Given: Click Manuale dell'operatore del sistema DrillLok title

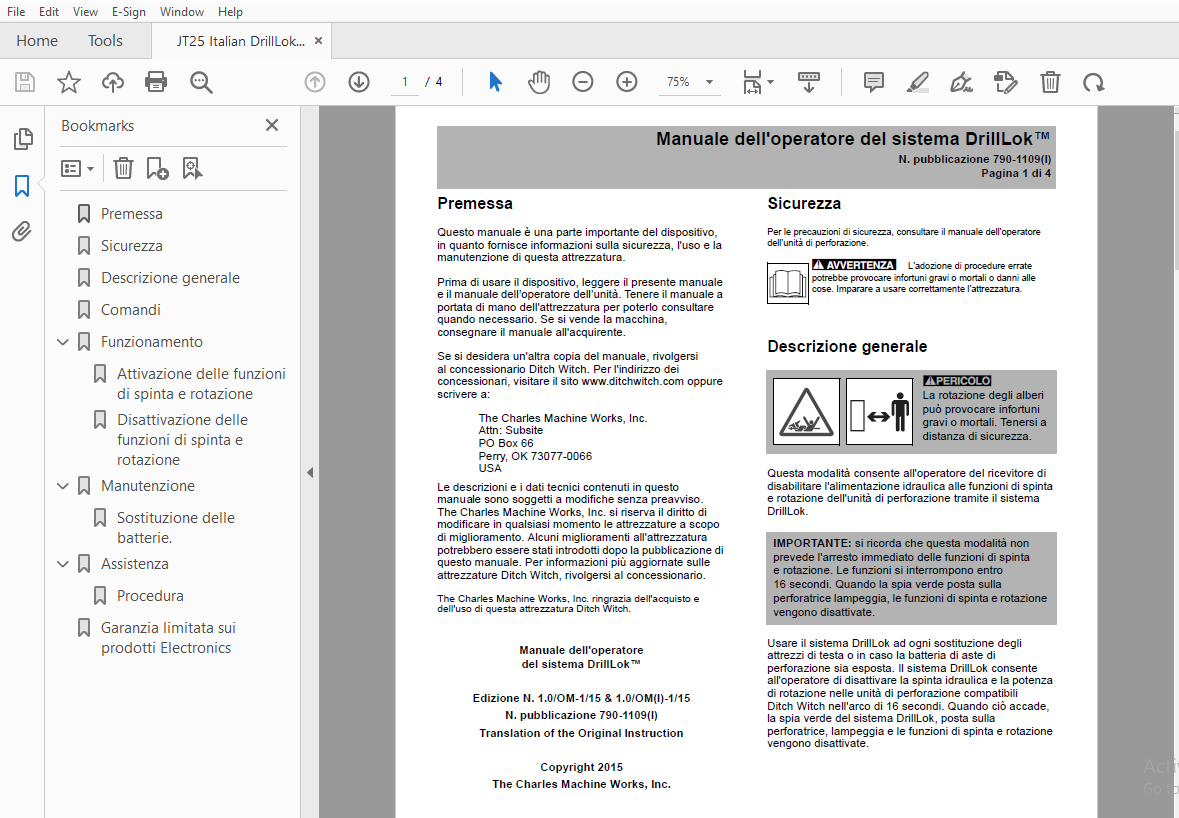Looking at the screenshot, I should pos(853,138).
